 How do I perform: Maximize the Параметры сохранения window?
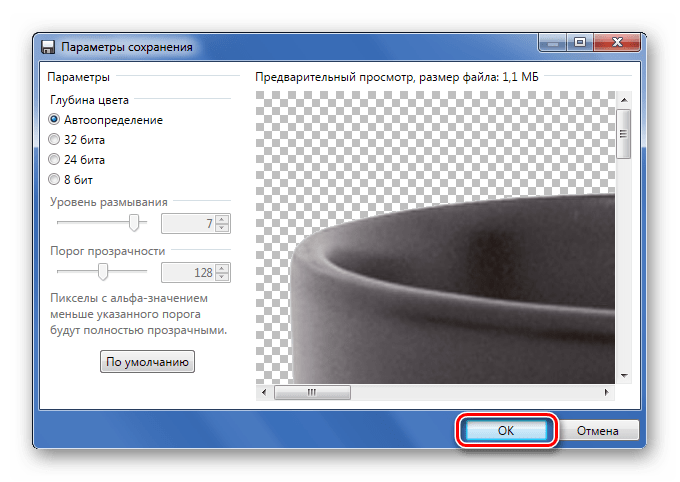pos(580,42)
